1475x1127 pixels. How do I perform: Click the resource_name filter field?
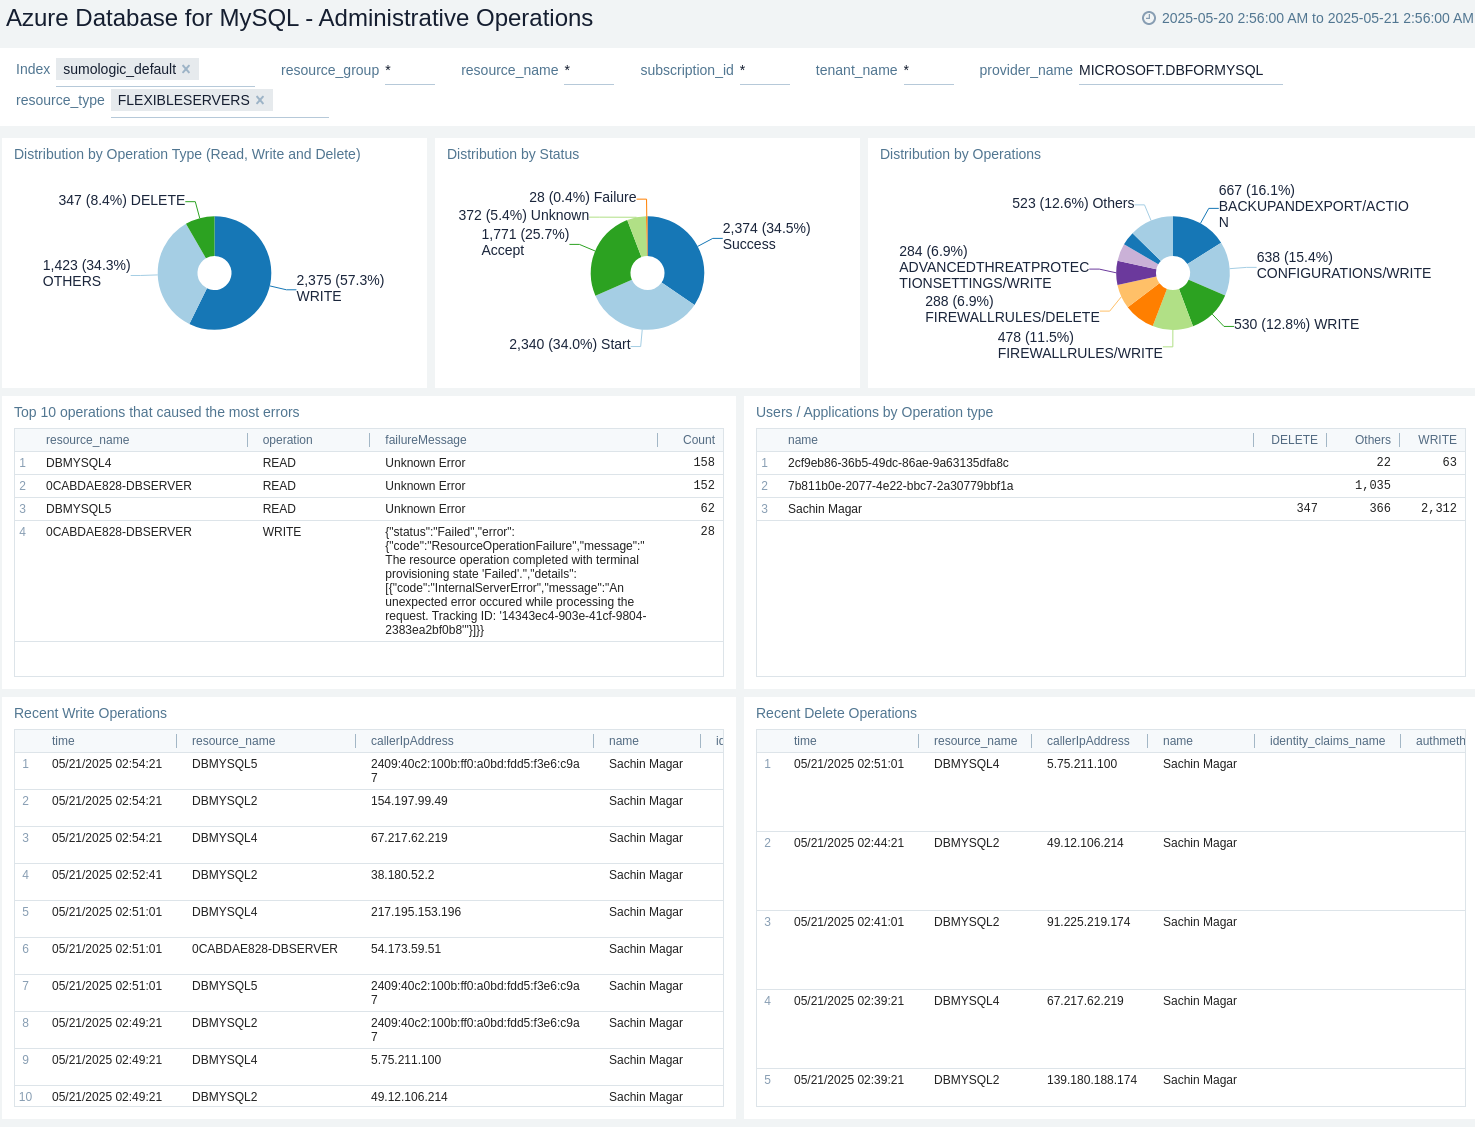(589, 70)
